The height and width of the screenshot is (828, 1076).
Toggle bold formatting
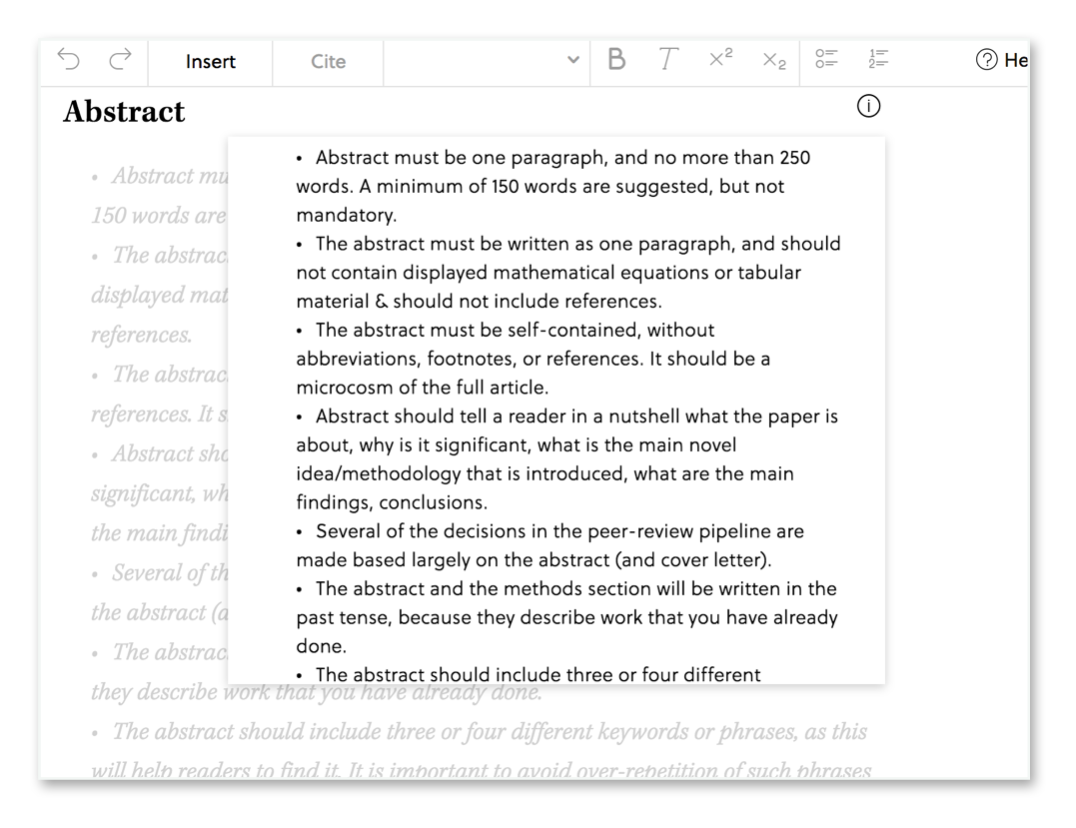(617, 59)
